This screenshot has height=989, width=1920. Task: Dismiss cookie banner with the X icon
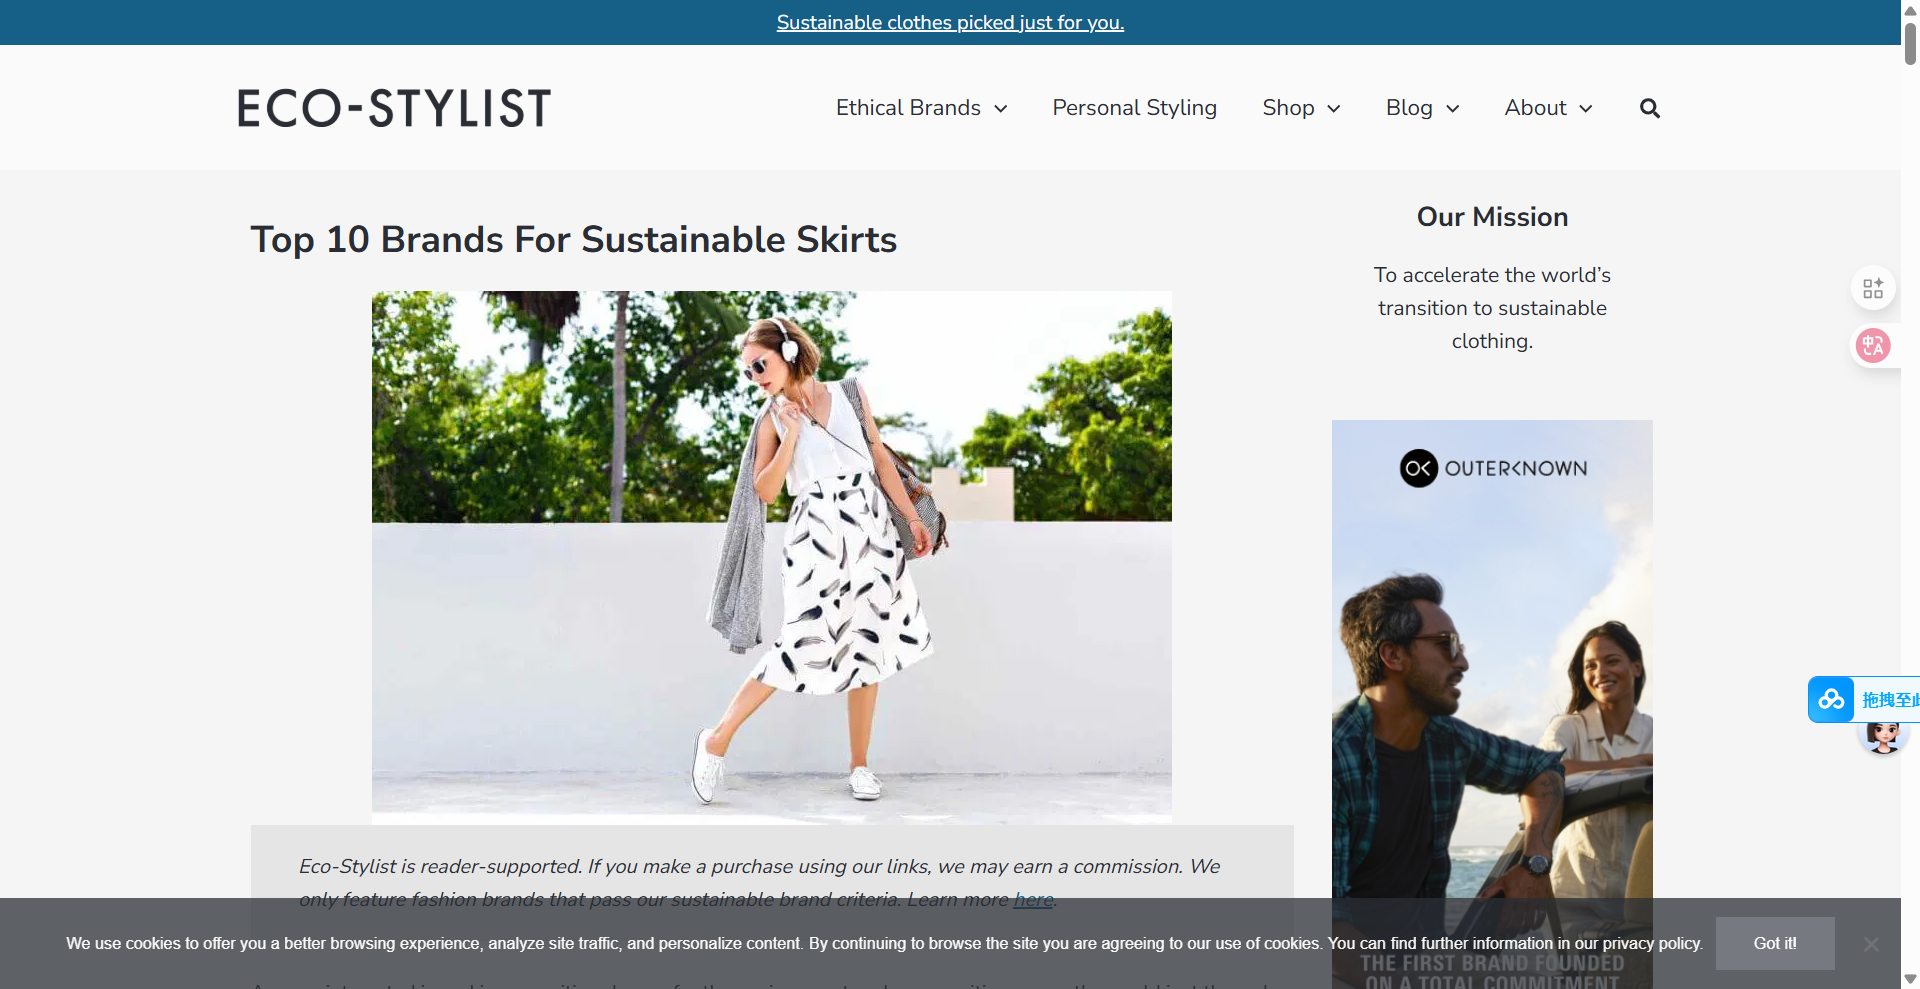(1871, 944)
